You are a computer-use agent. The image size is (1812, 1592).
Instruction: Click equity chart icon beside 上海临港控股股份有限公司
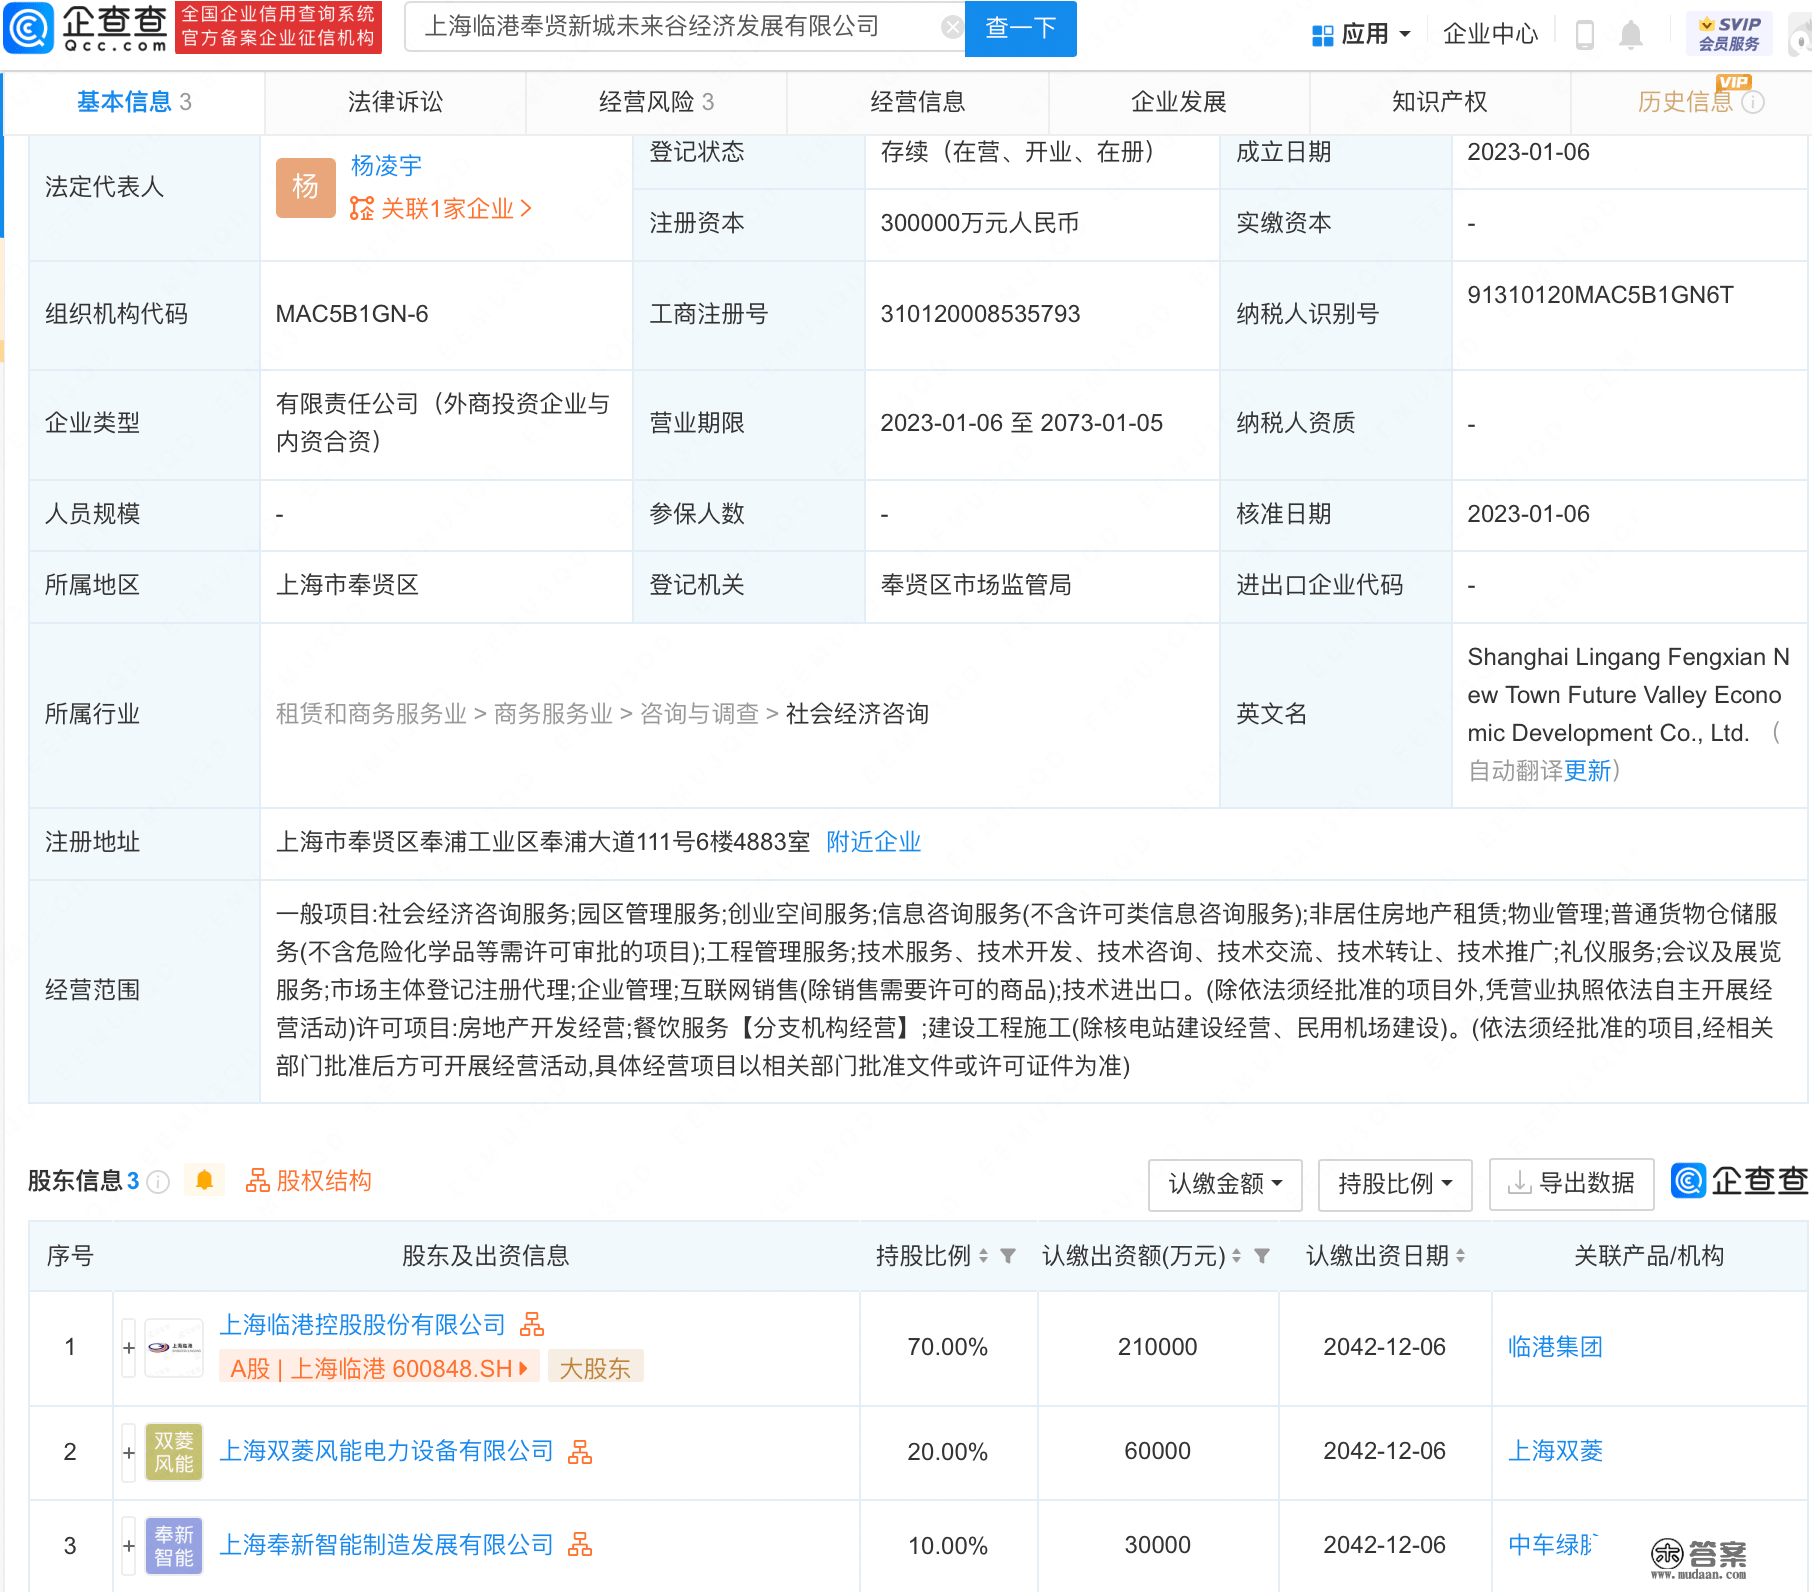pos(532,1325)
